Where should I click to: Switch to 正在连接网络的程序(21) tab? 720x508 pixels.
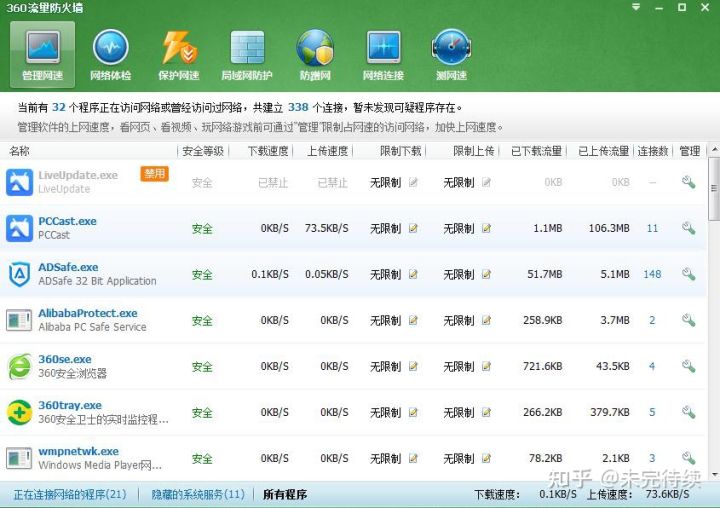(70, 494)
